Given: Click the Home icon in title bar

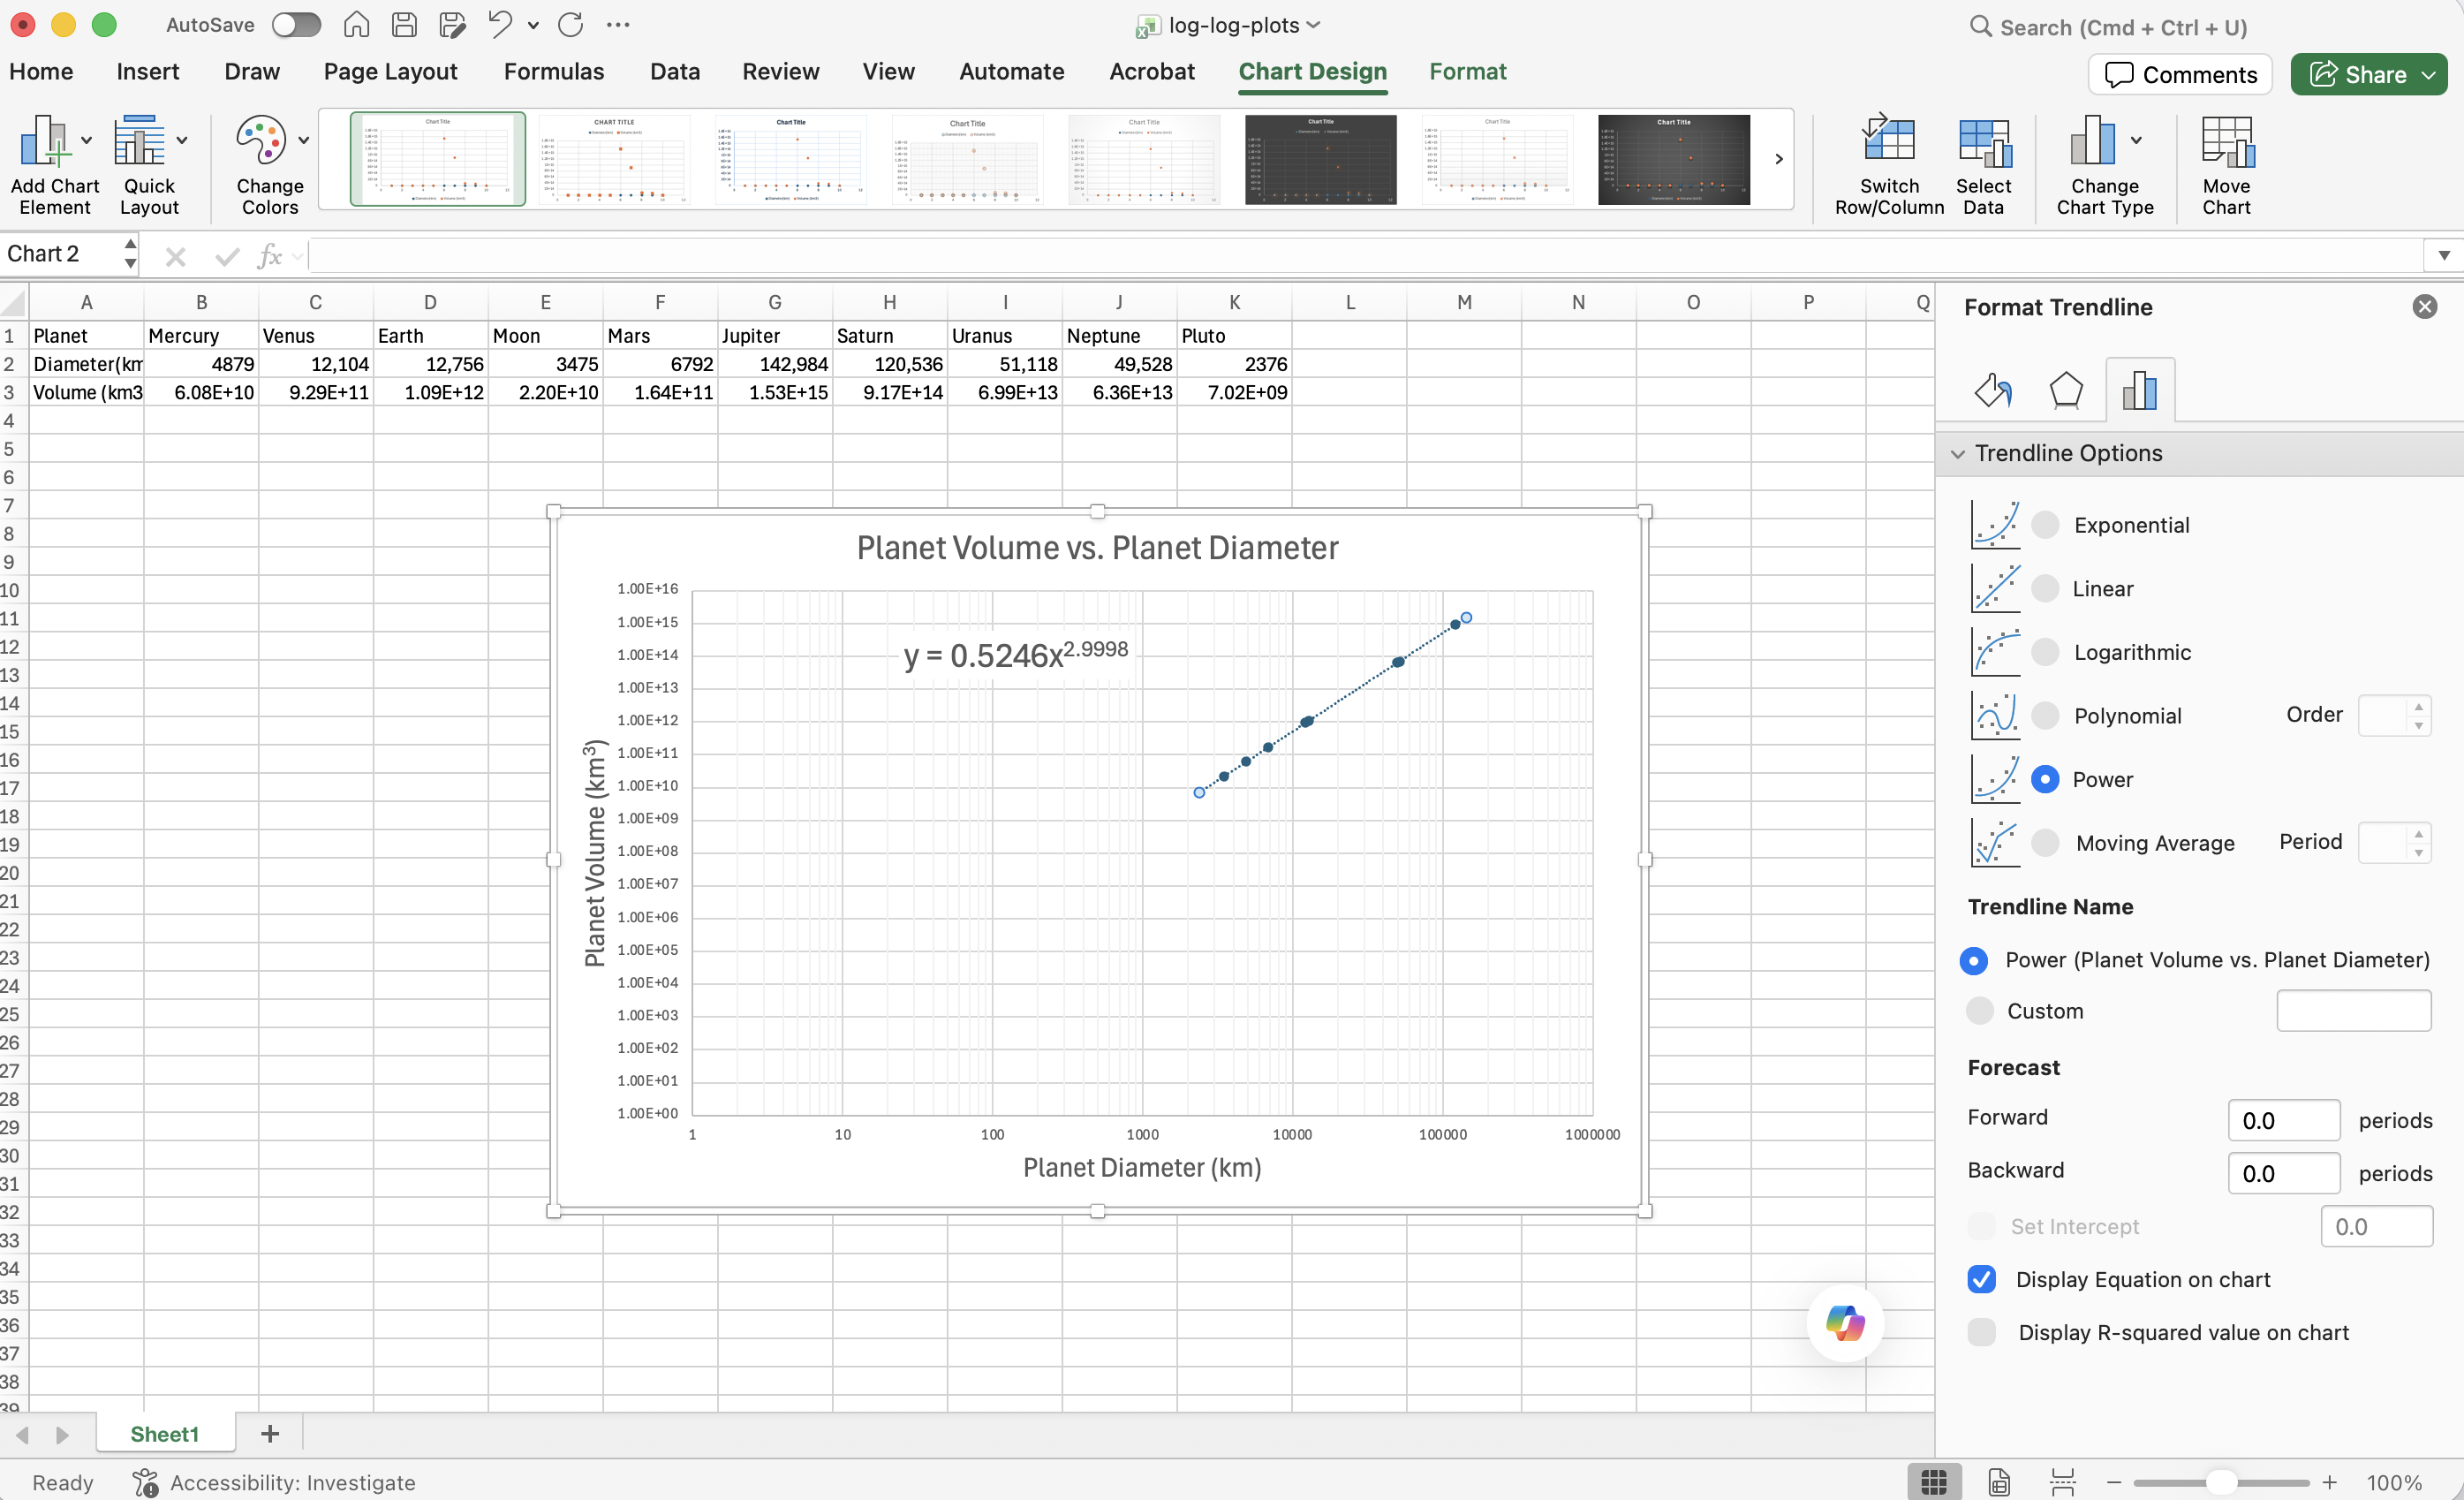Looking at the screenshot, I should click(356, 25).
